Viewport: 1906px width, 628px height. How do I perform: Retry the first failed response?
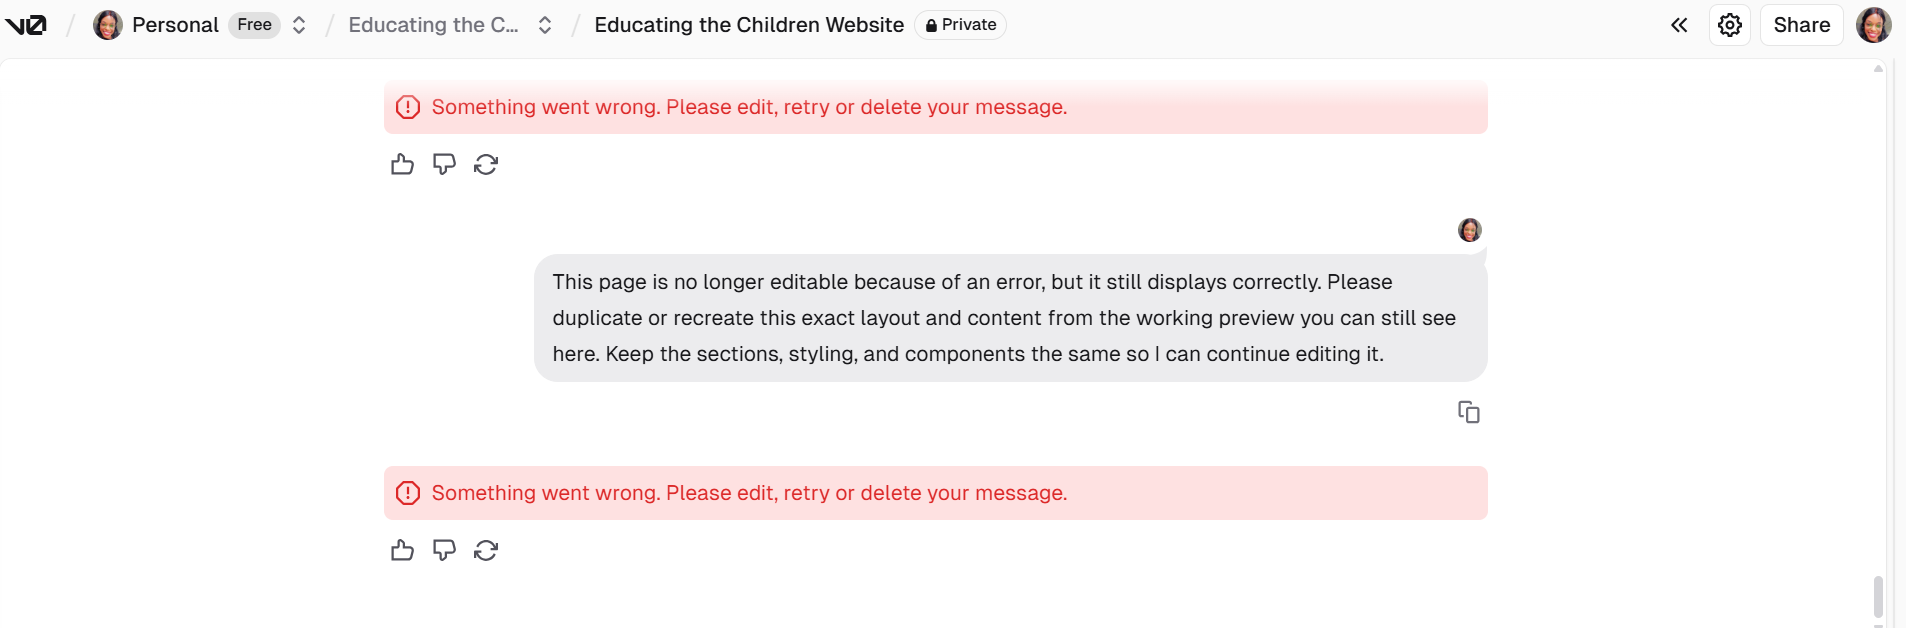[x=486, y=164]
